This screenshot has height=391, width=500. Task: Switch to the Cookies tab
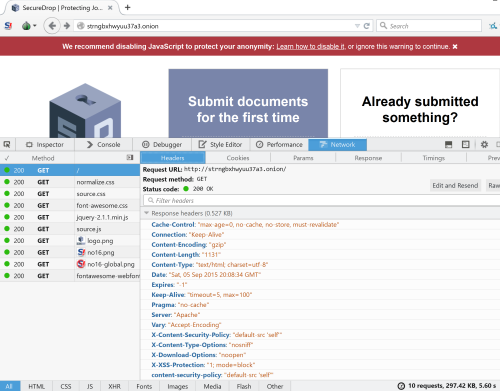pyautogui.click(x=238, y=158)
